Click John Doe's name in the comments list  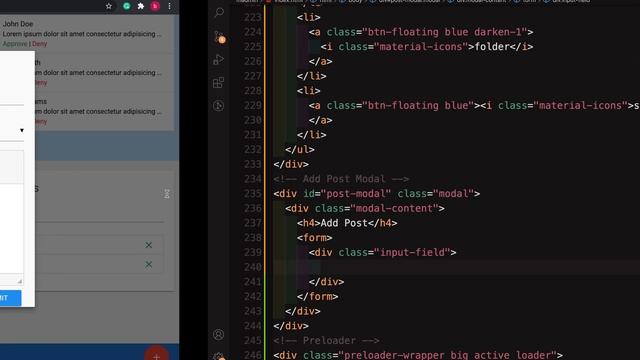point(18,24)
